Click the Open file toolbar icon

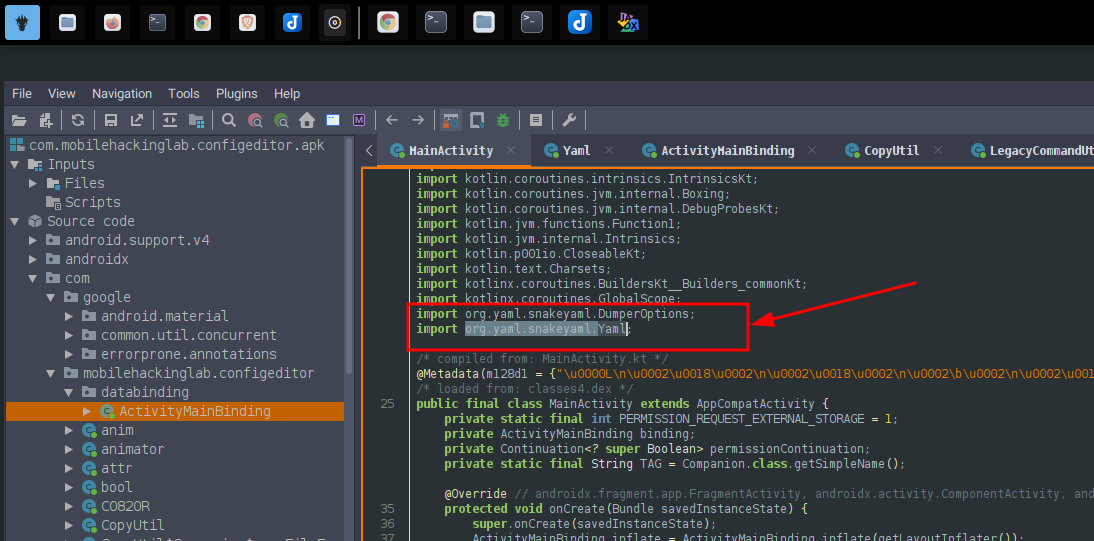point(20,120)
